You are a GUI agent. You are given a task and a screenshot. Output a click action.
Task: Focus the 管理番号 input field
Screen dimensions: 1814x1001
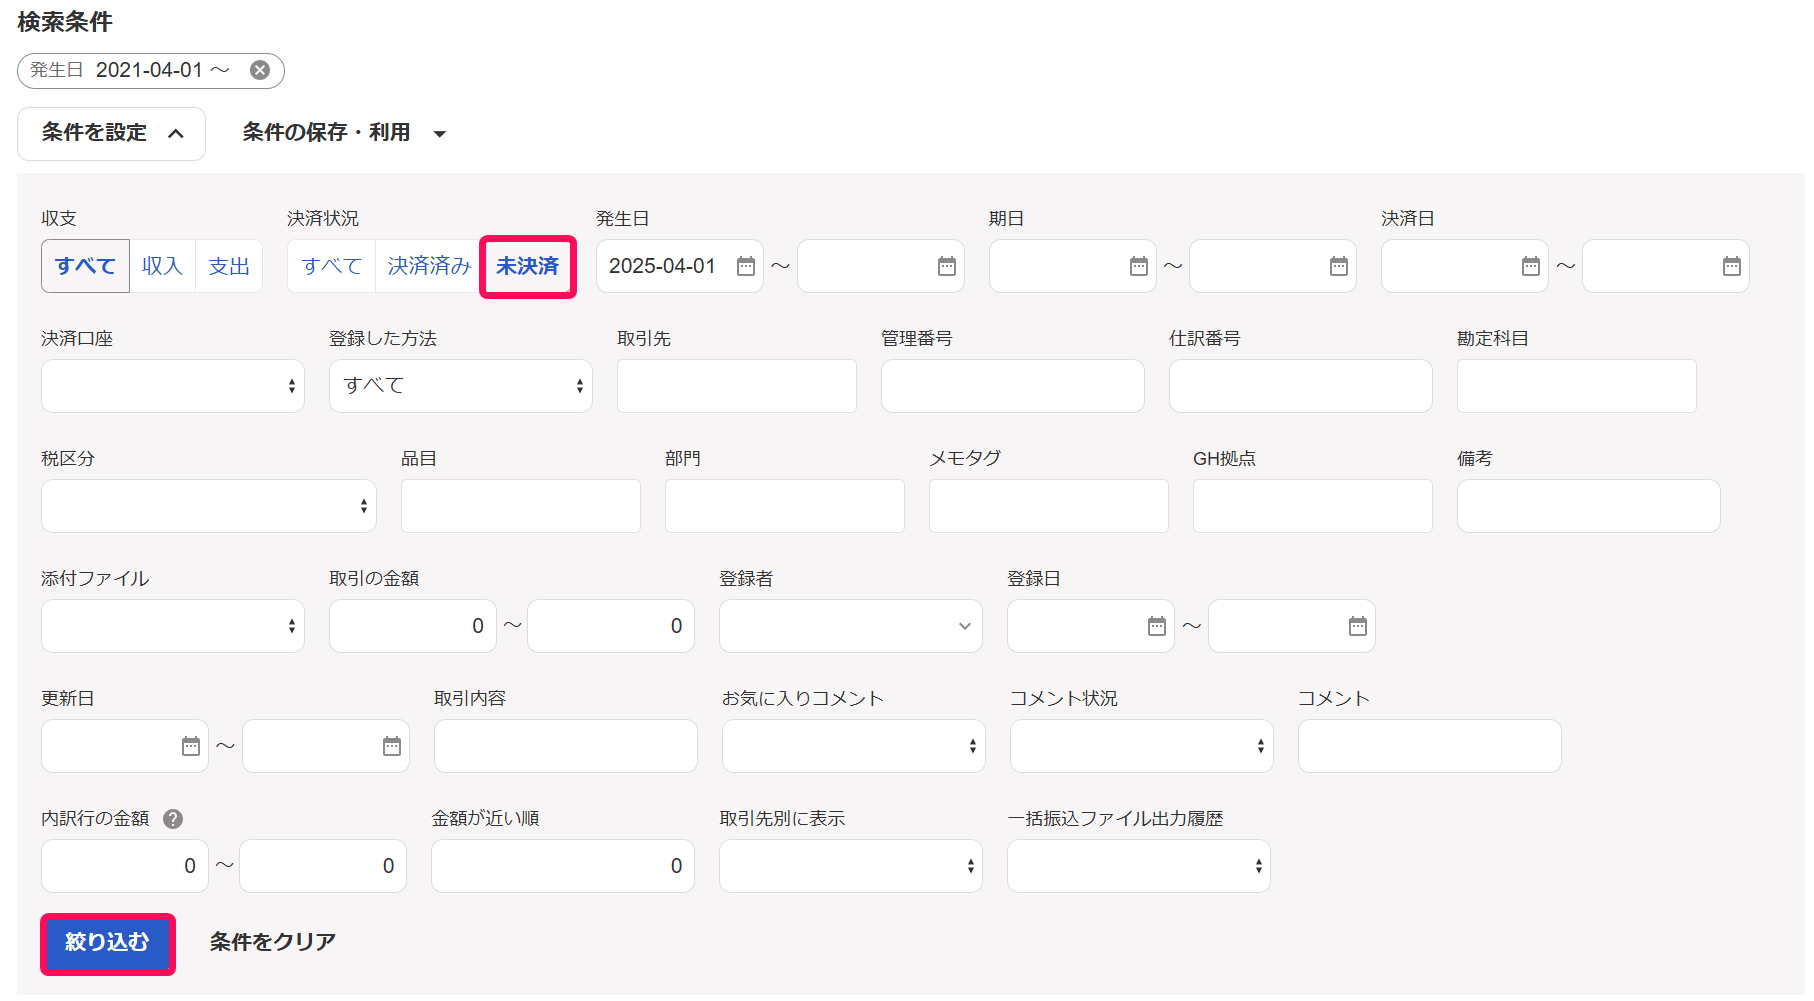[x=1013, y=386]
